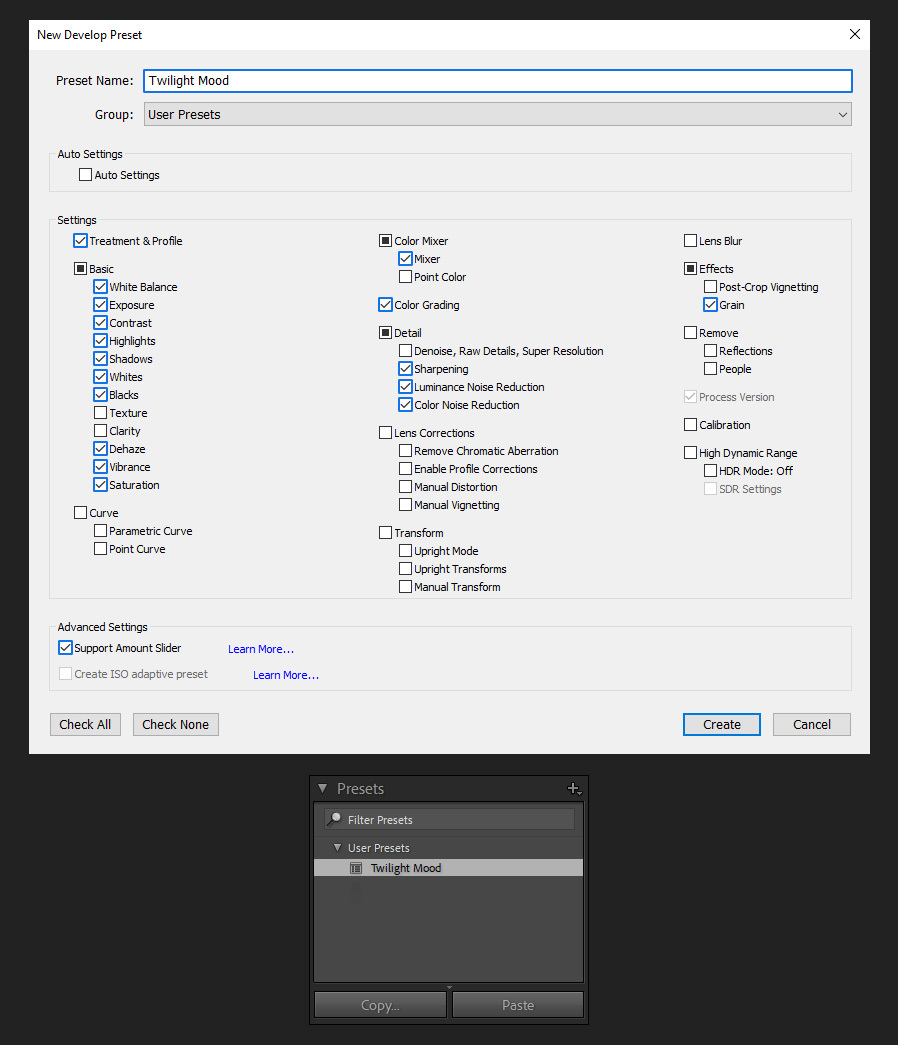Viewport: 898px width, 1045px height.
Task: Uncheck Color Noise Reduction
Action: click(405, 405)
